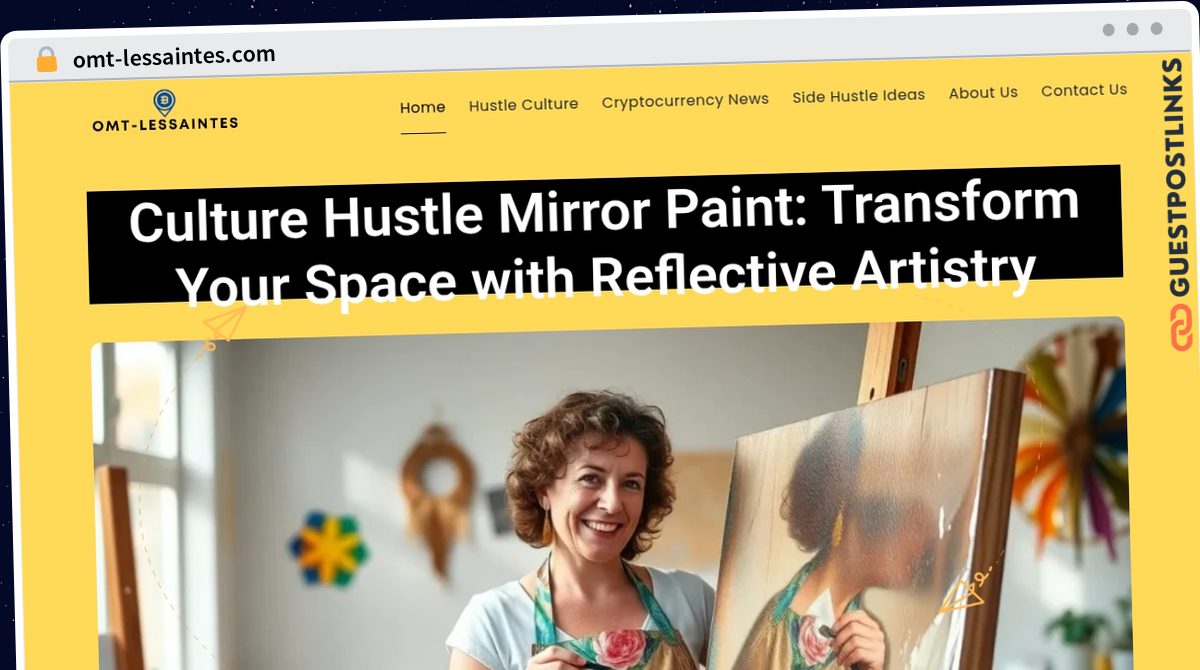Visit the About Us page
This screenshot has width=1200, height=670.
(983, 93)
